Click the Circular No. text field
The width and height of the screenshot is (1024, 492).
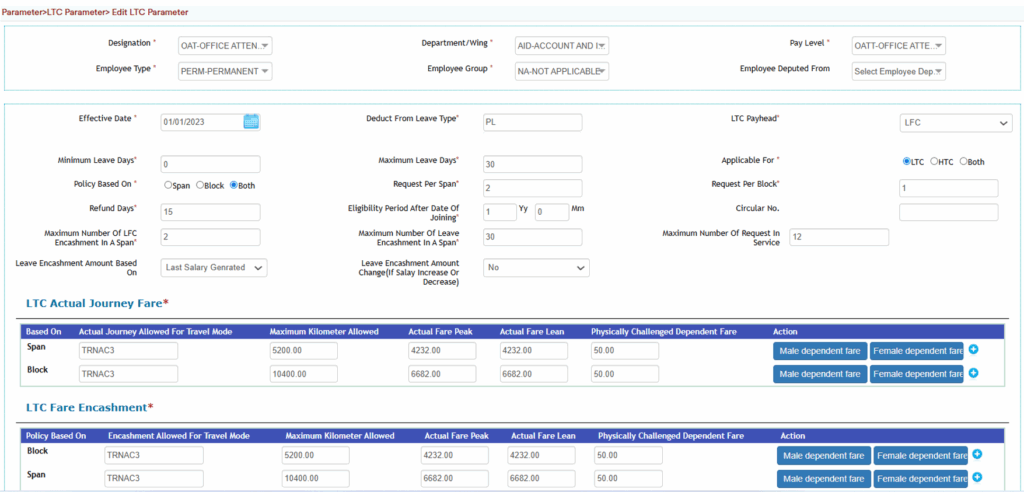pos(948,212)
